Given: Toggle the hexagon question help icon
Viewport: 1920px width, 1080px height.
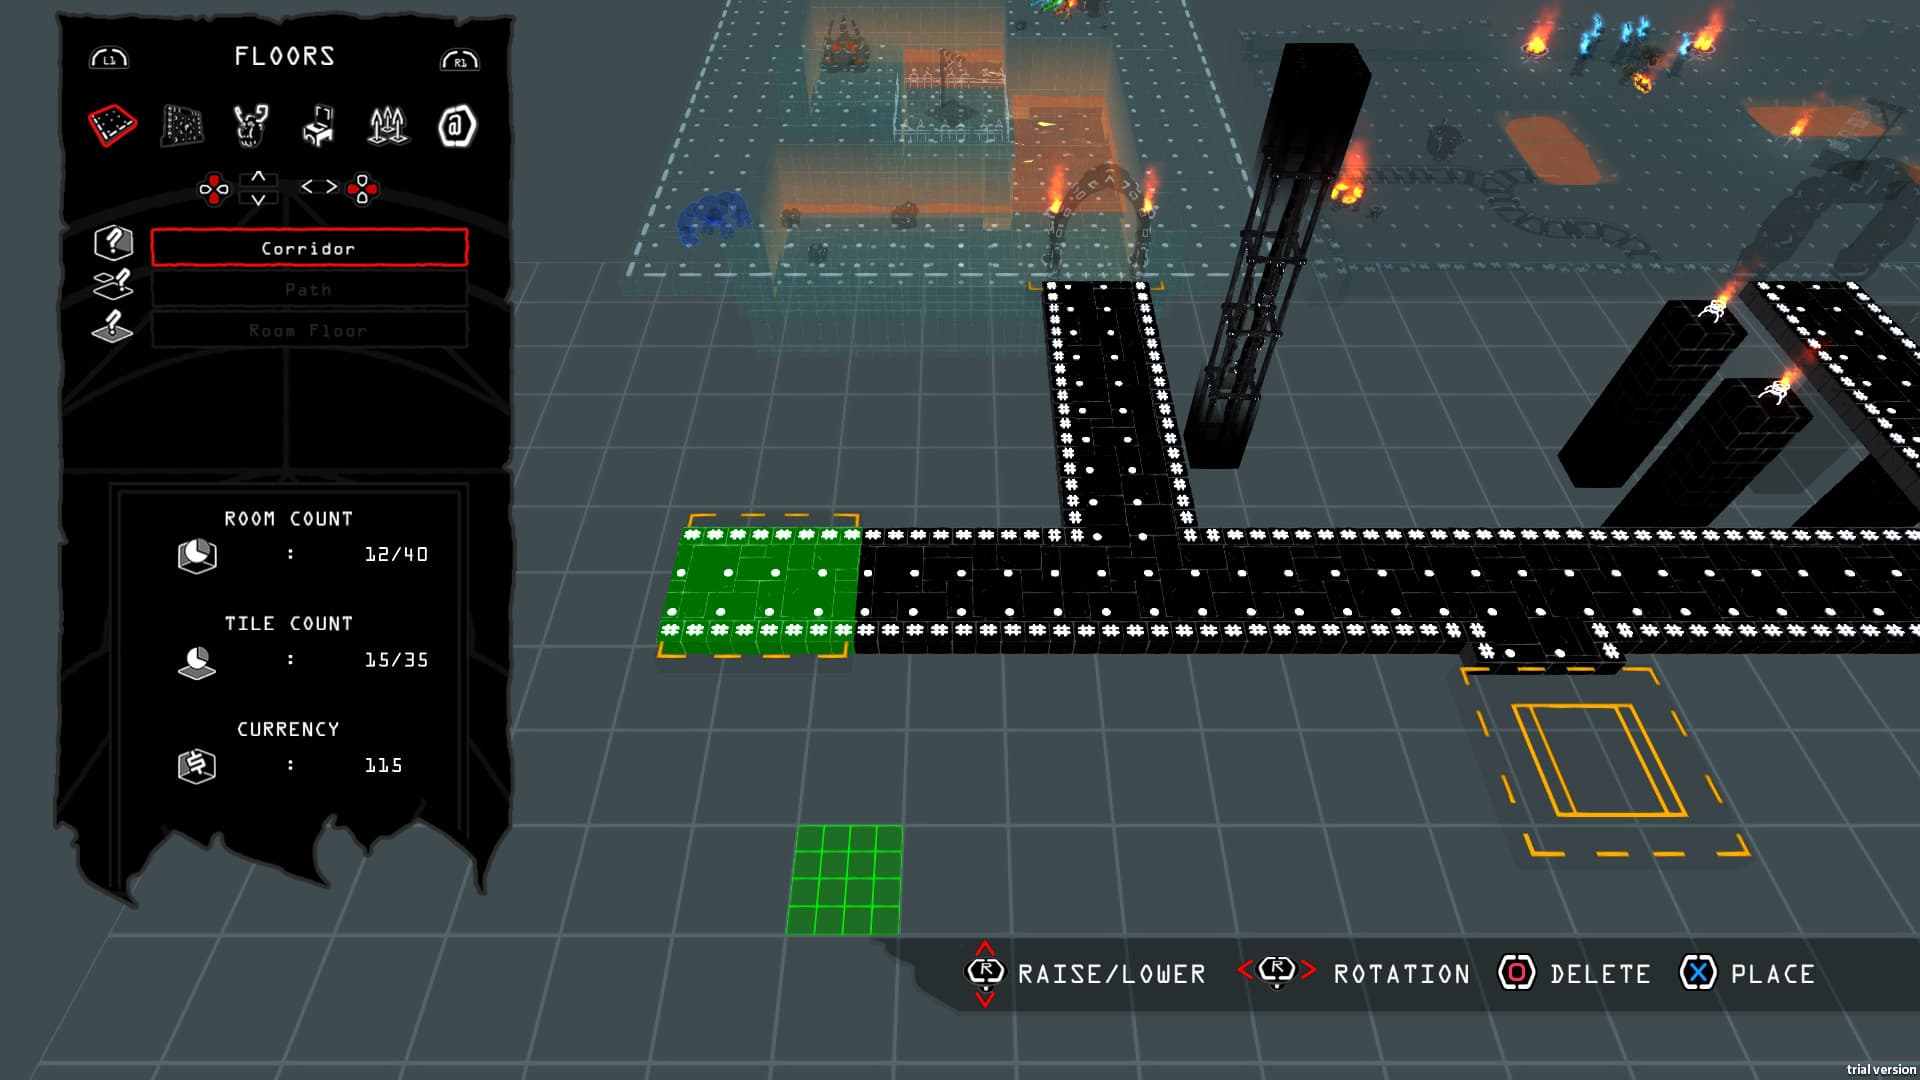Looking at the screenshot, I should pyautogui.click(x=113, y=243).
